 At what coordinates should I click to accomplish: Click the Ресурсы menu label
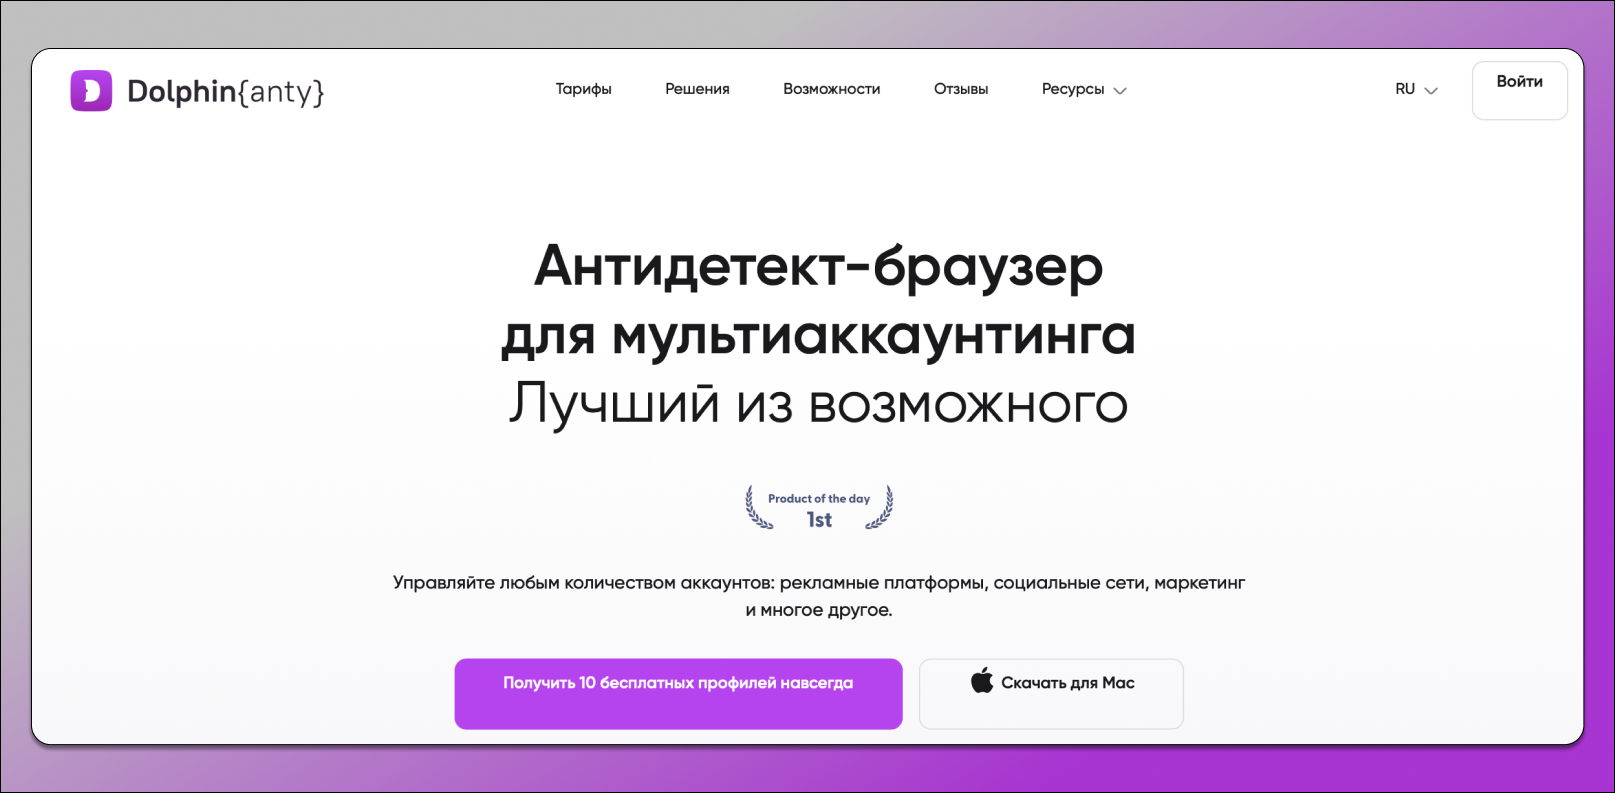1072,89
